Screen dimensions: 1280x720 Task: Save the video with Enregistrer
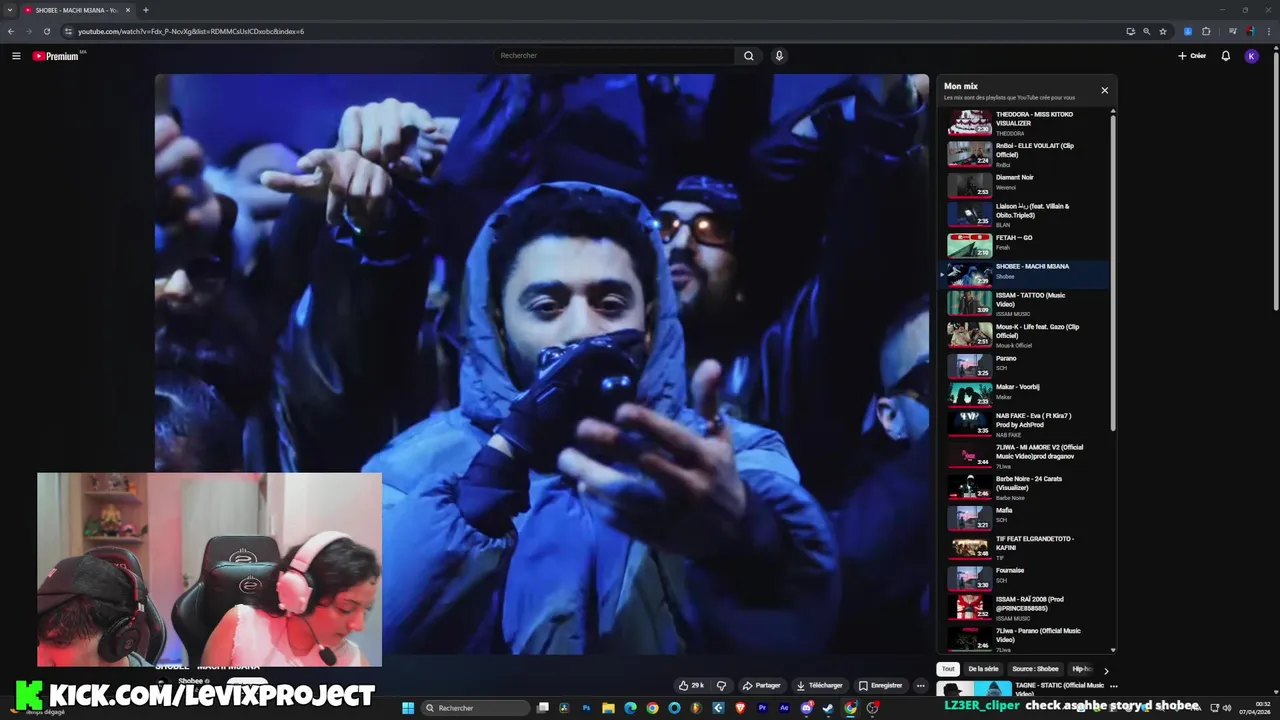pyautogui.click(x=880, y=685)
